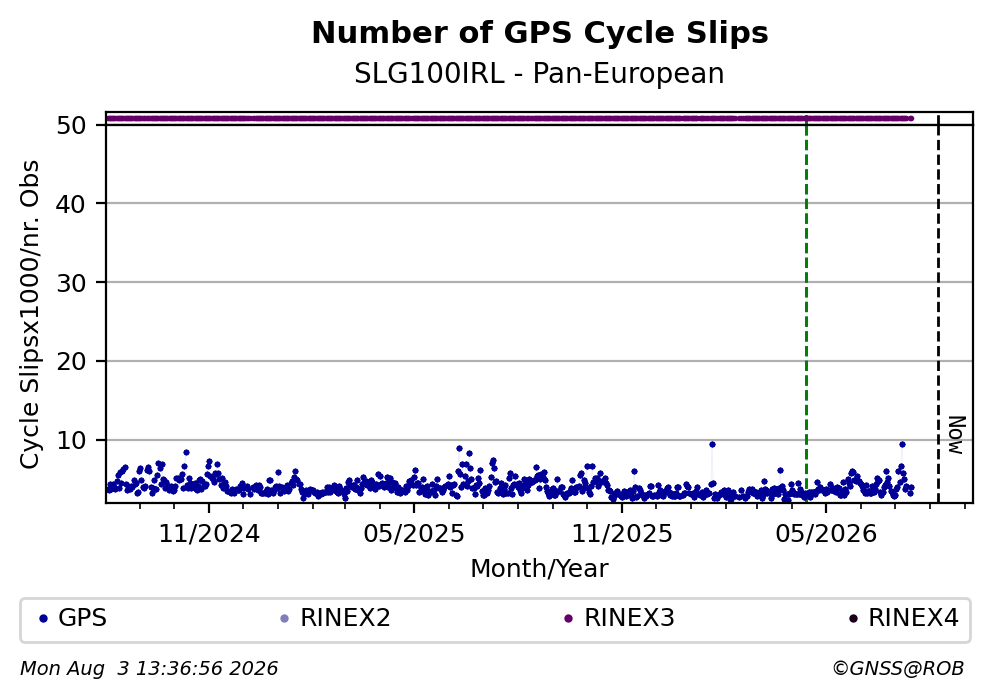Click the 05/2025 x-axis tick label
Image resolution: width=993 pixels, height=699 pixels.
(x=414, y=534)
